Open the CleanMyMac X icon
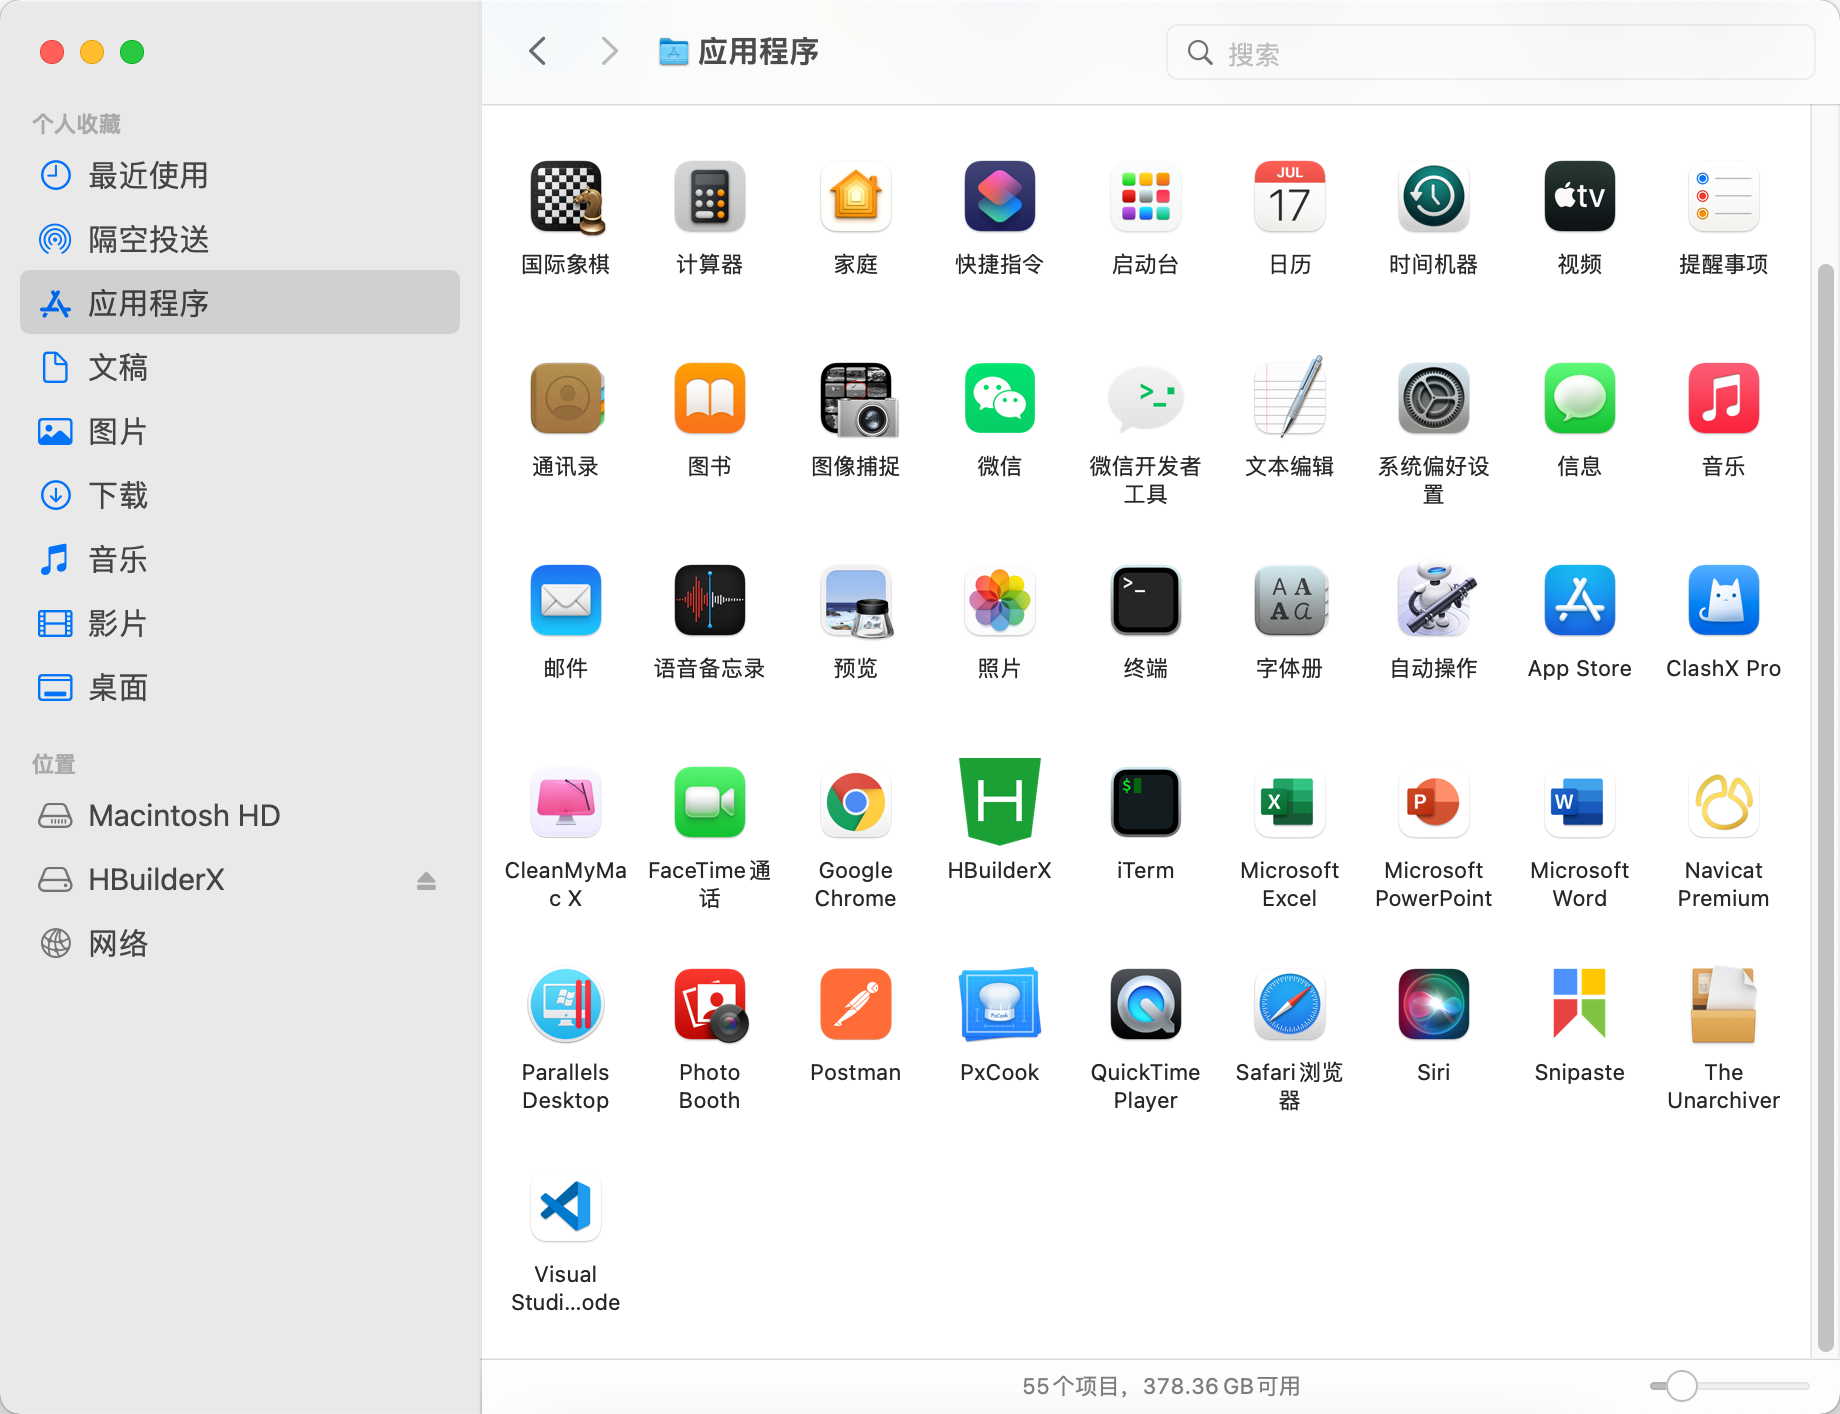Viewport: 1840px width, 1414px height. pyautogui.click(x=566, y=803)
